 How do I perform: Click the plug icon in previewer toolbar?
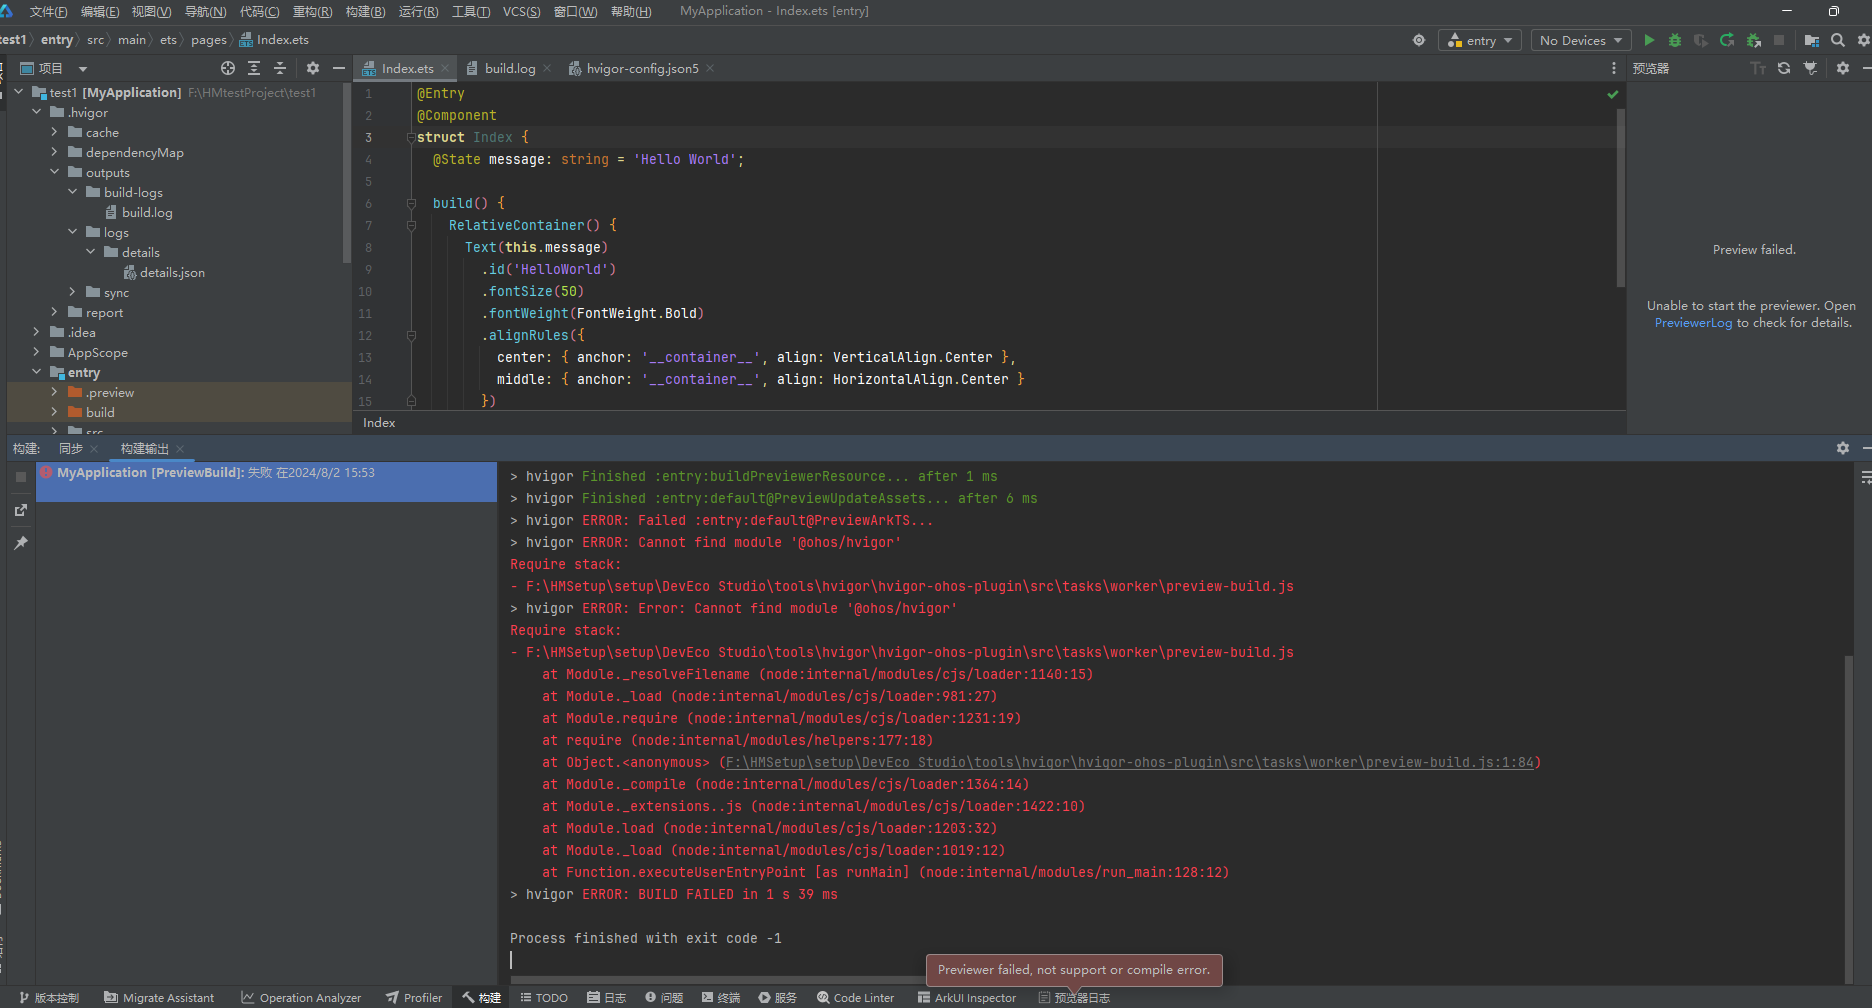coord(1811,68)
